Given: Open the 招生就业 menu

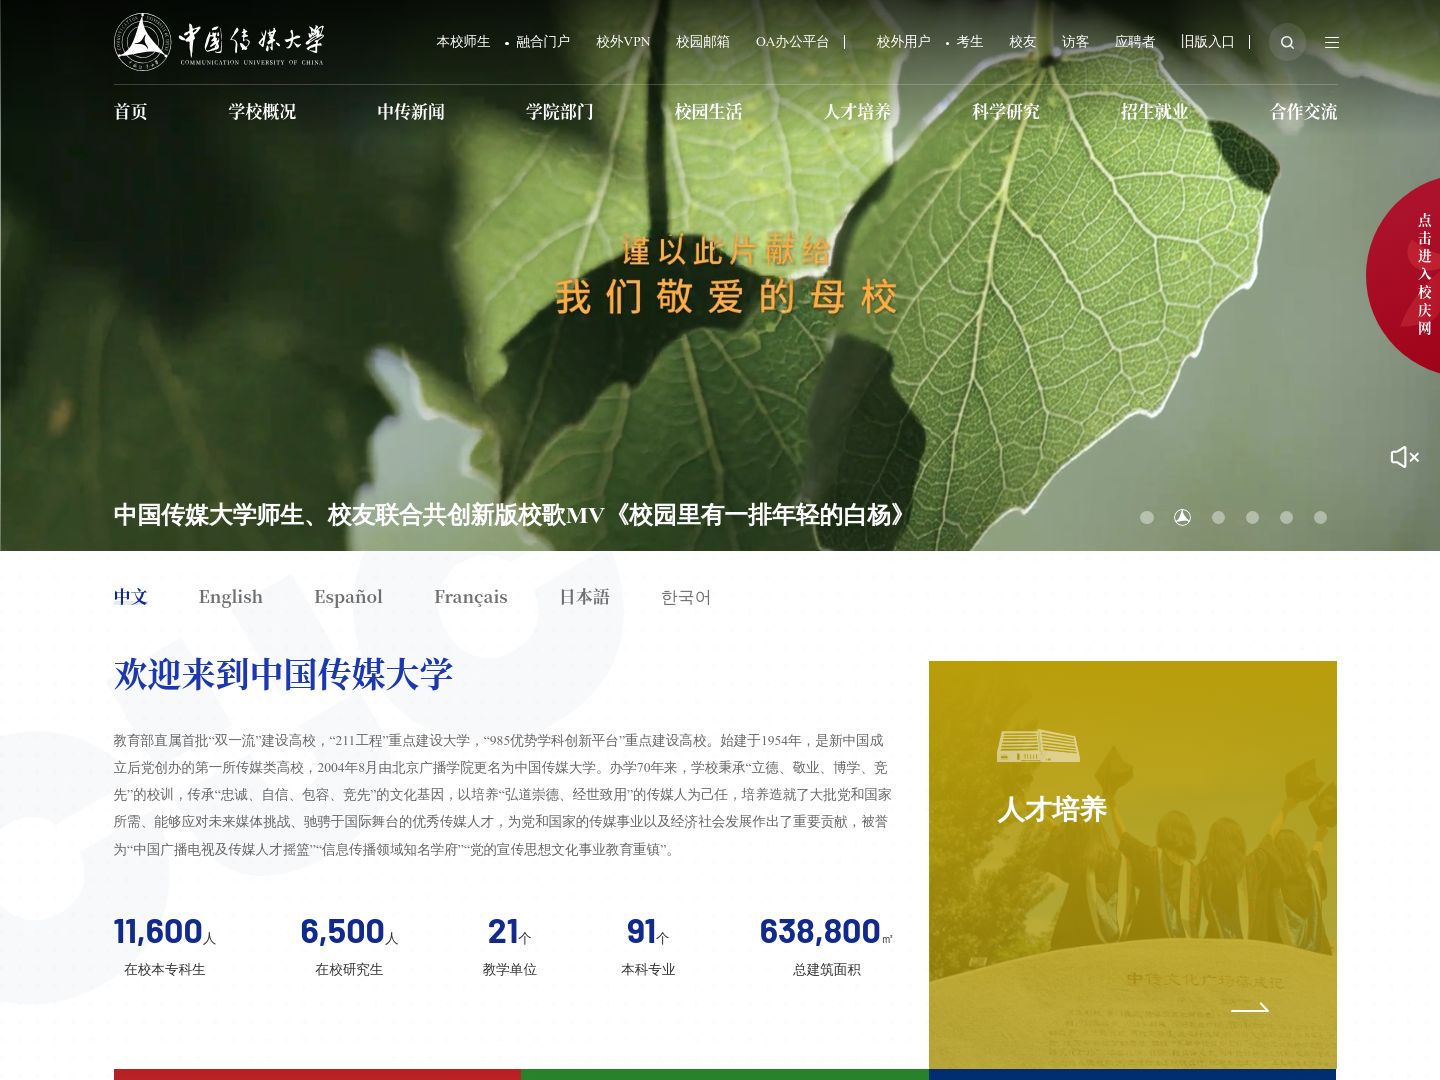Looking at the screenshot, I should click(1155, 112).
